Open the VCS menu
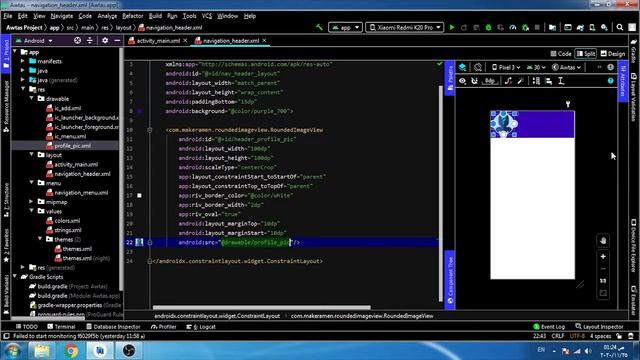640x360 pixels. pos(207,16)
